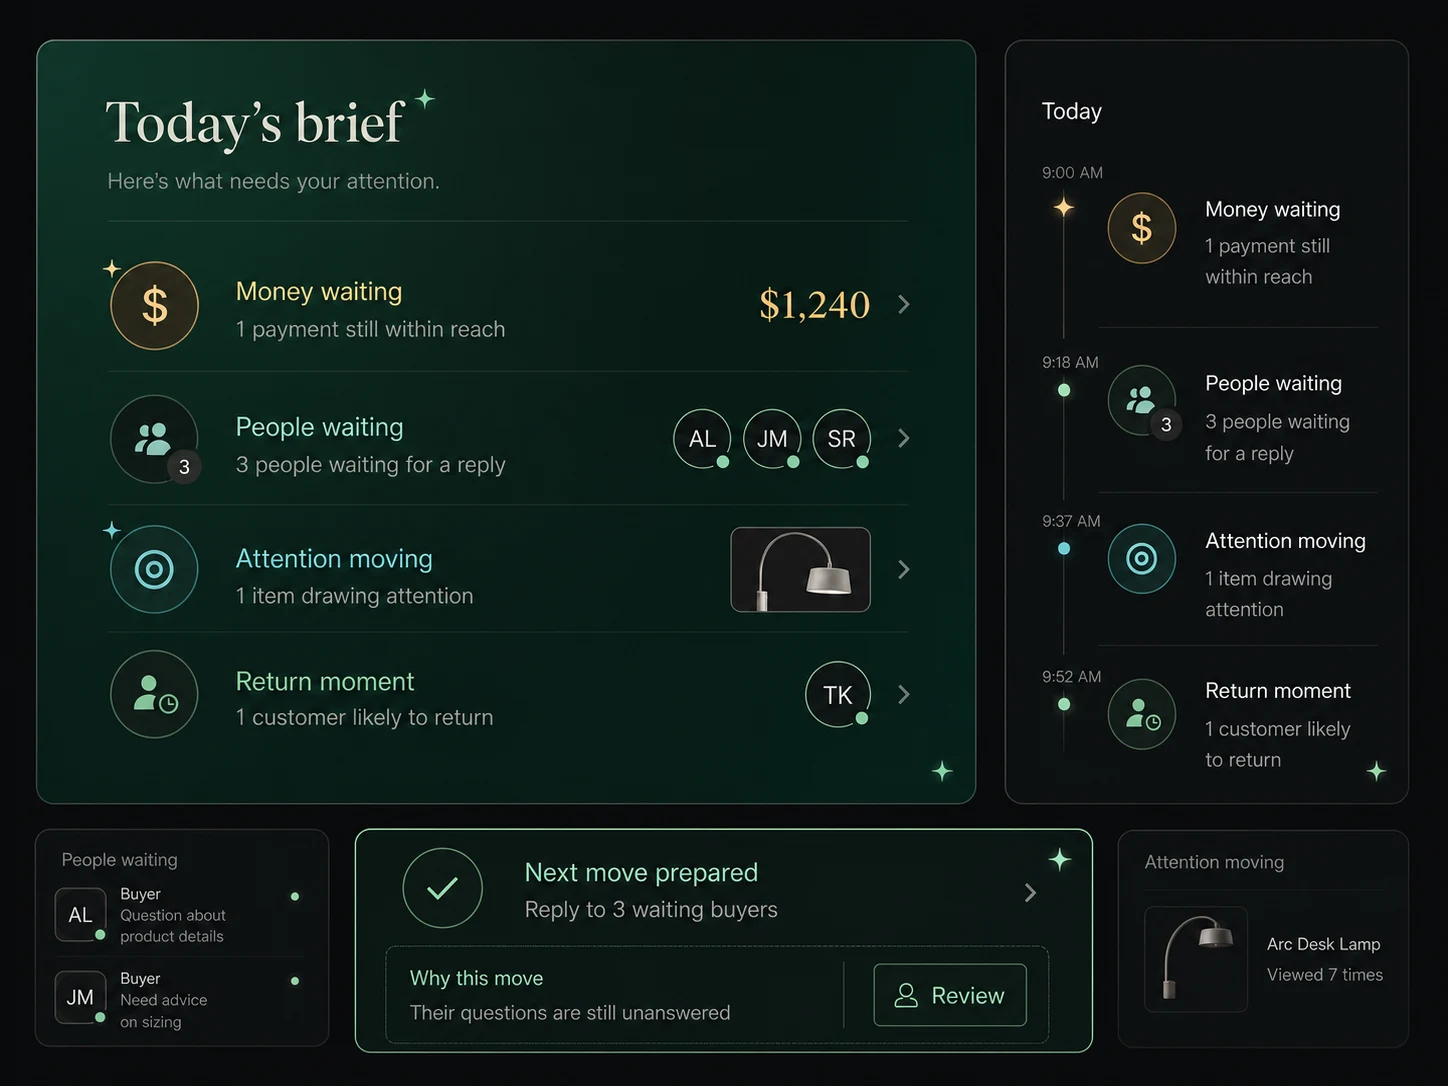Click Money waiting entry in Today timeline
The height and width of the screenshot is (1086, 1448).
point(1273,209)
